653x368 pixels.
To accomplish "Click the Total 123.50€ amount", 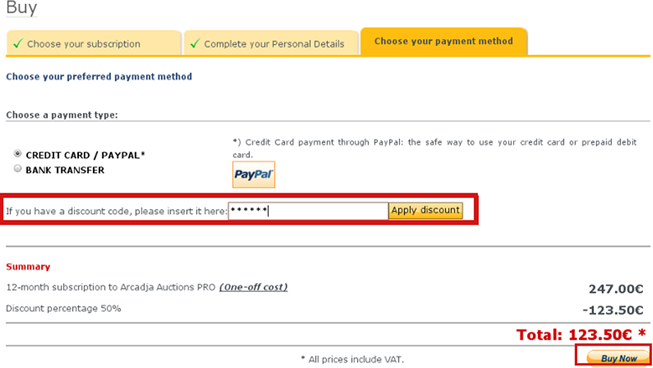I will (581, 334).
